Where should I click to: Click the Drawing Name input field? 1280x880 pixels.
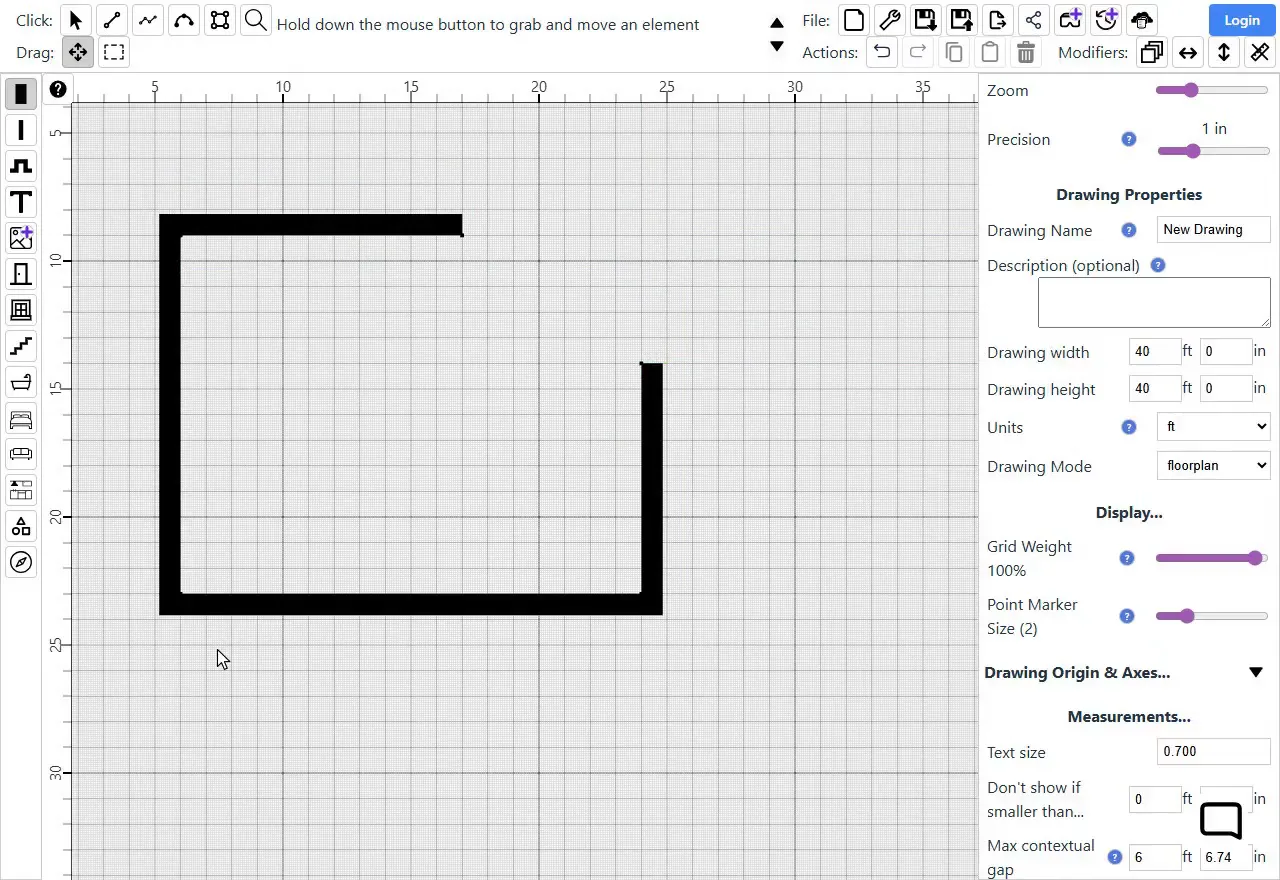click(1213, 229)
